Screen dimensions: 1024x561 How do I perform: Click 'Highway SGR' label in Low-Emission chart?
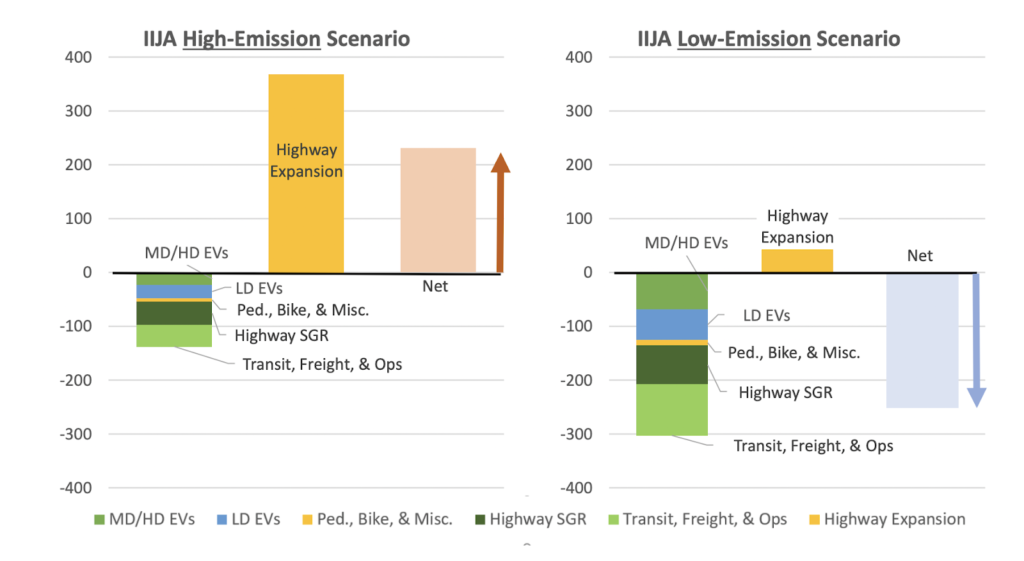786,393
